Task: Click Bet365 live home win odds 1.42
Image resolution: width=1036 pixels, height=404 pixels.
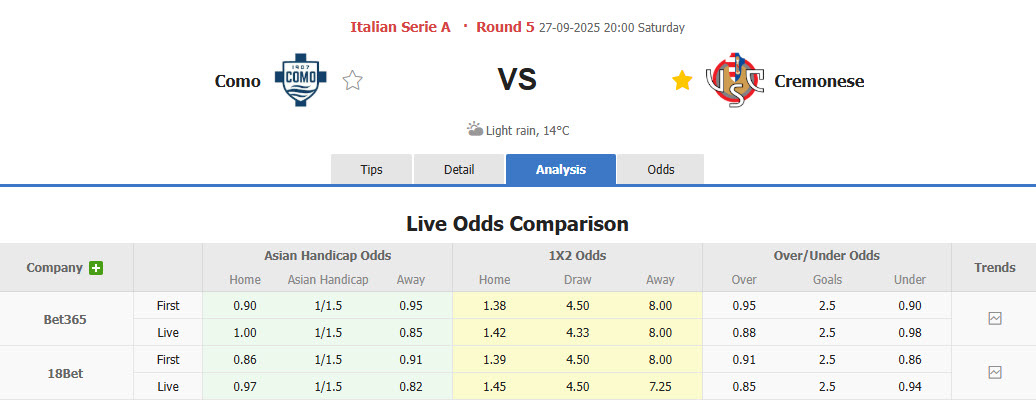Action: (495, 332)
